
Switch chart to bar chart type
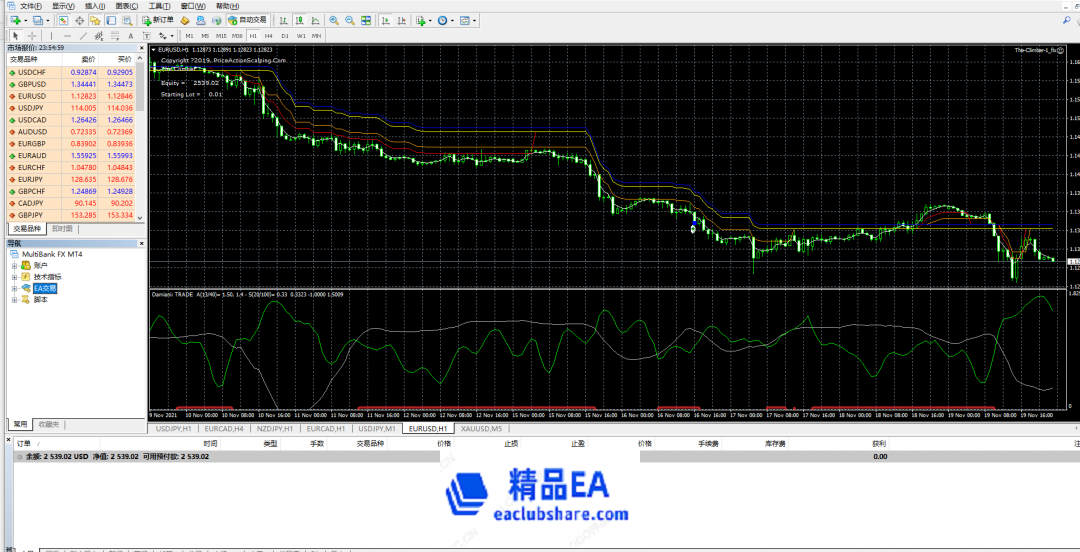click(x=283, y=21)
